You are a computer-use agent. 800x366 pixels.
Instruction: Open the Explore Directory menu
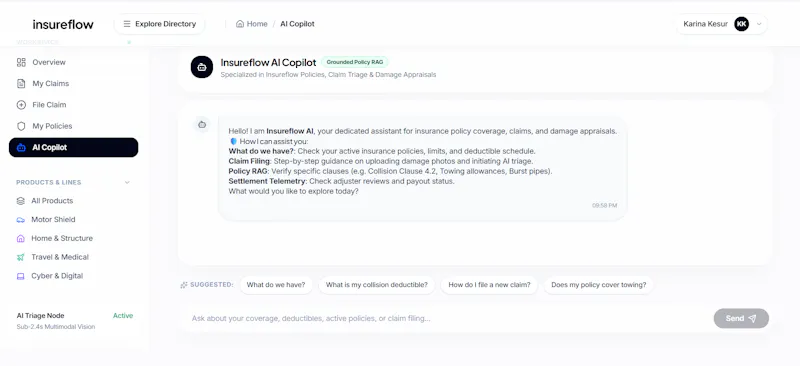point(160,24)
